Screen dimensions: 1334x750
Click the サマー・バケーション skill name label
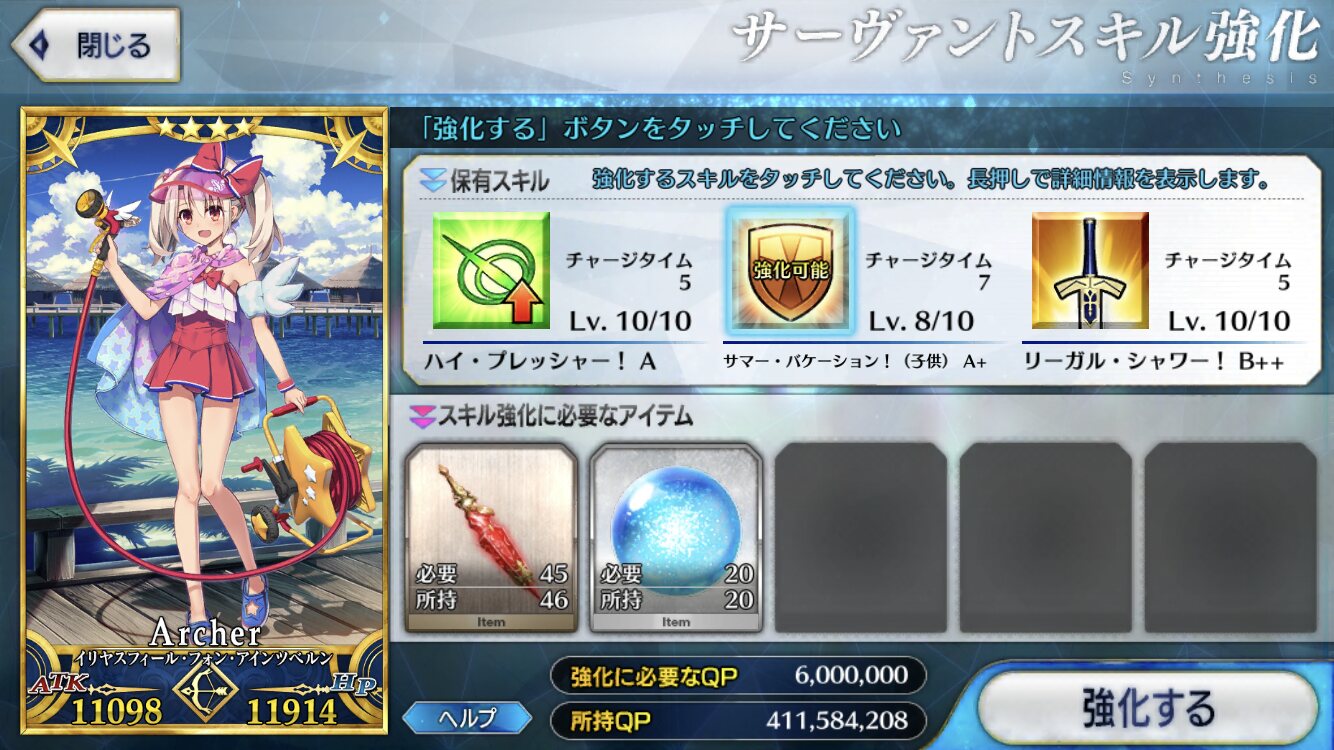click(854, 362)
